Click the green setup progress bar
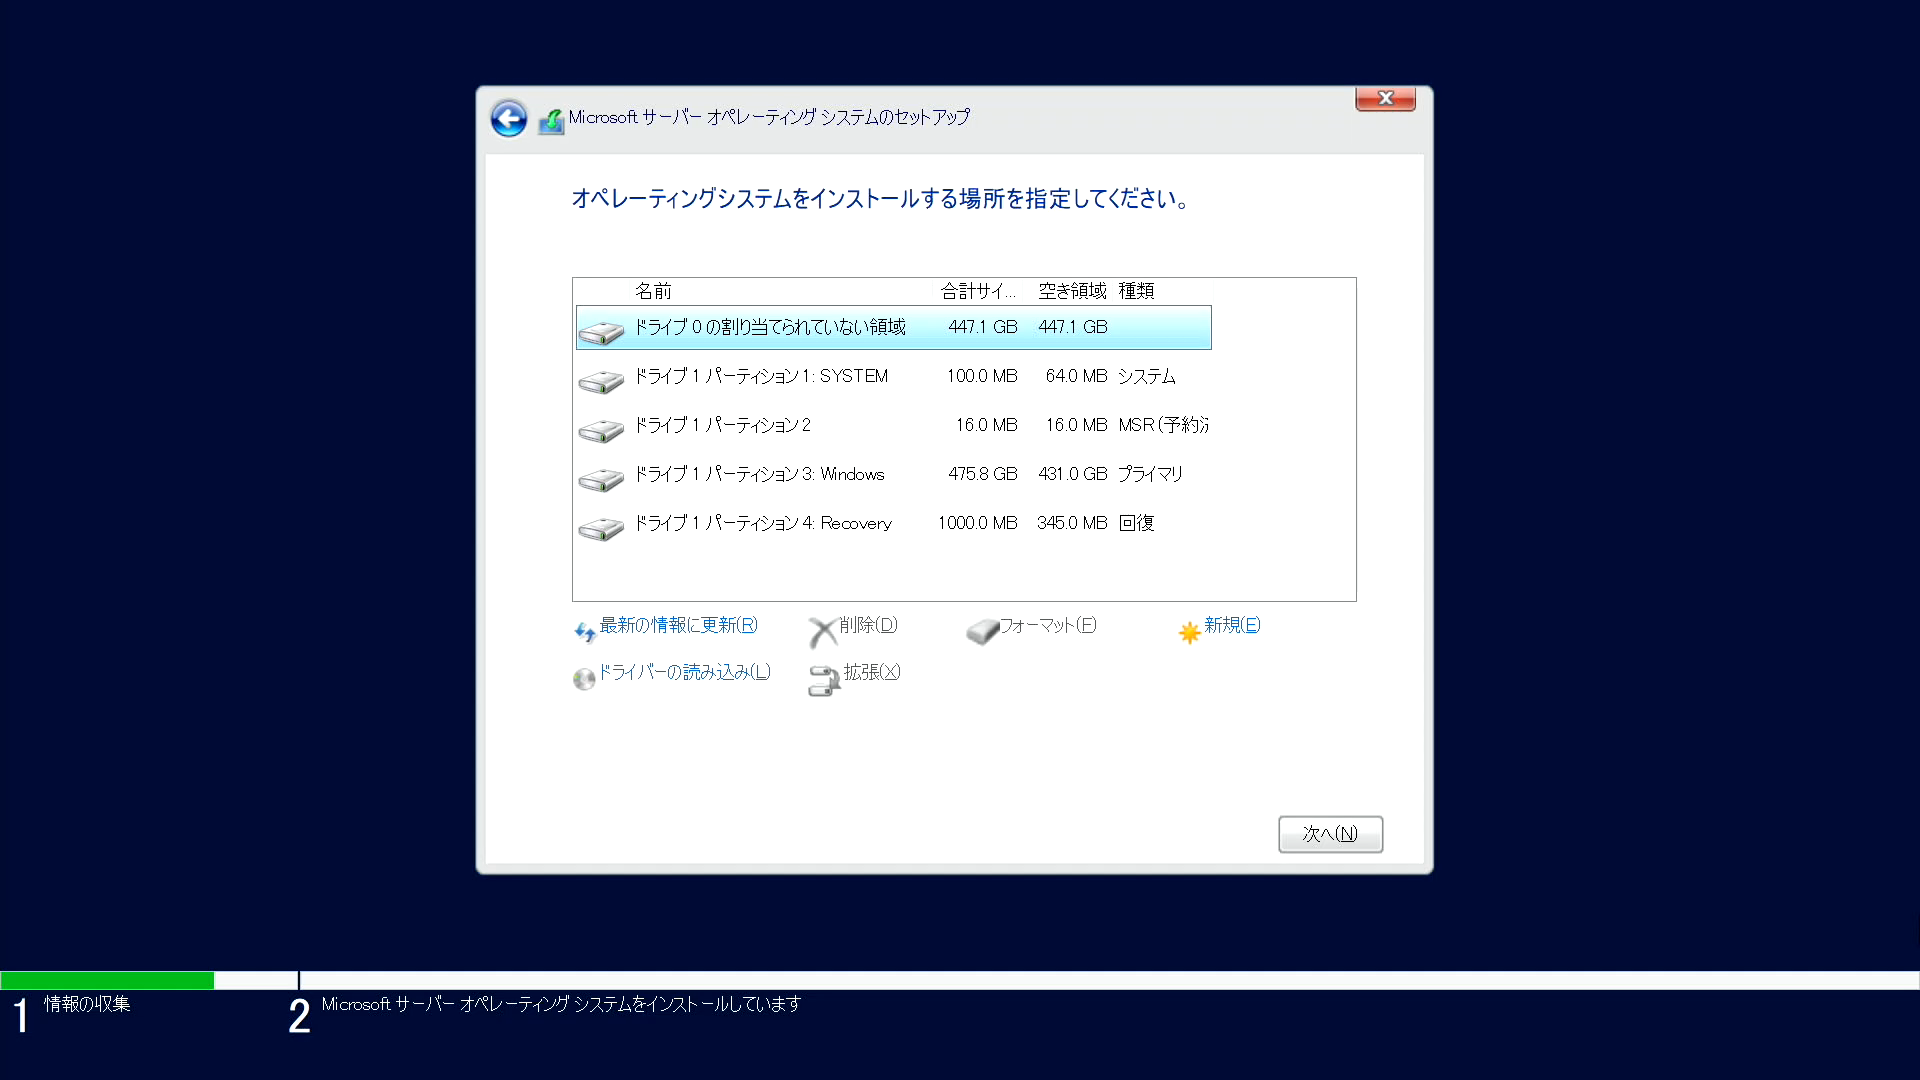Viewport: 1920px width, 1080px height. click(107, 980)
